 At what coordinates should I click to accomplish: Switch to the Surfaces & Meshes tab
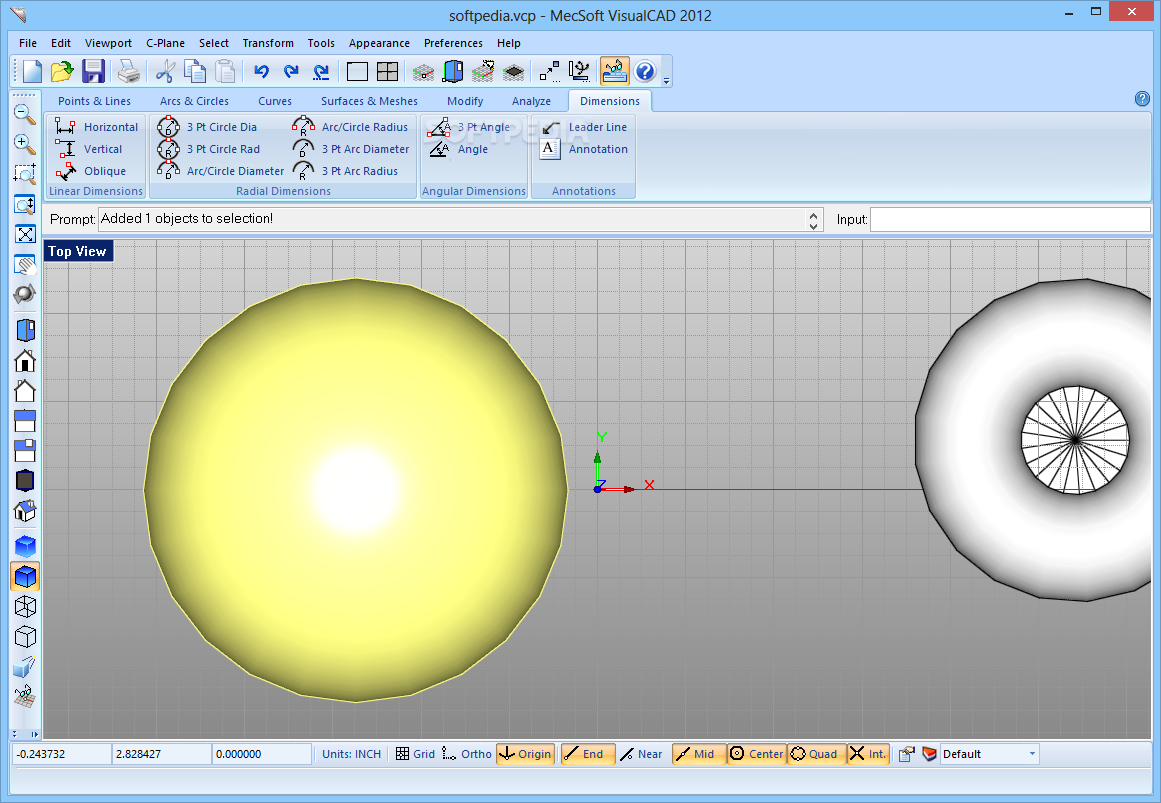click(369, 101)
